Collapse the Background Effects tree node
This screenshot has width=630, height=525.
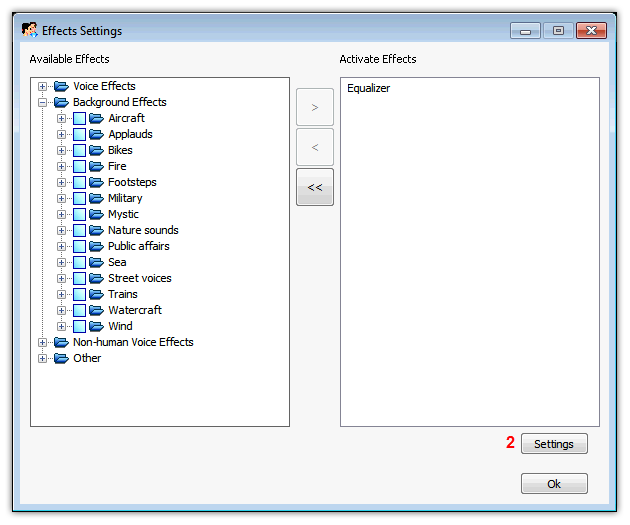pos(42,102)
